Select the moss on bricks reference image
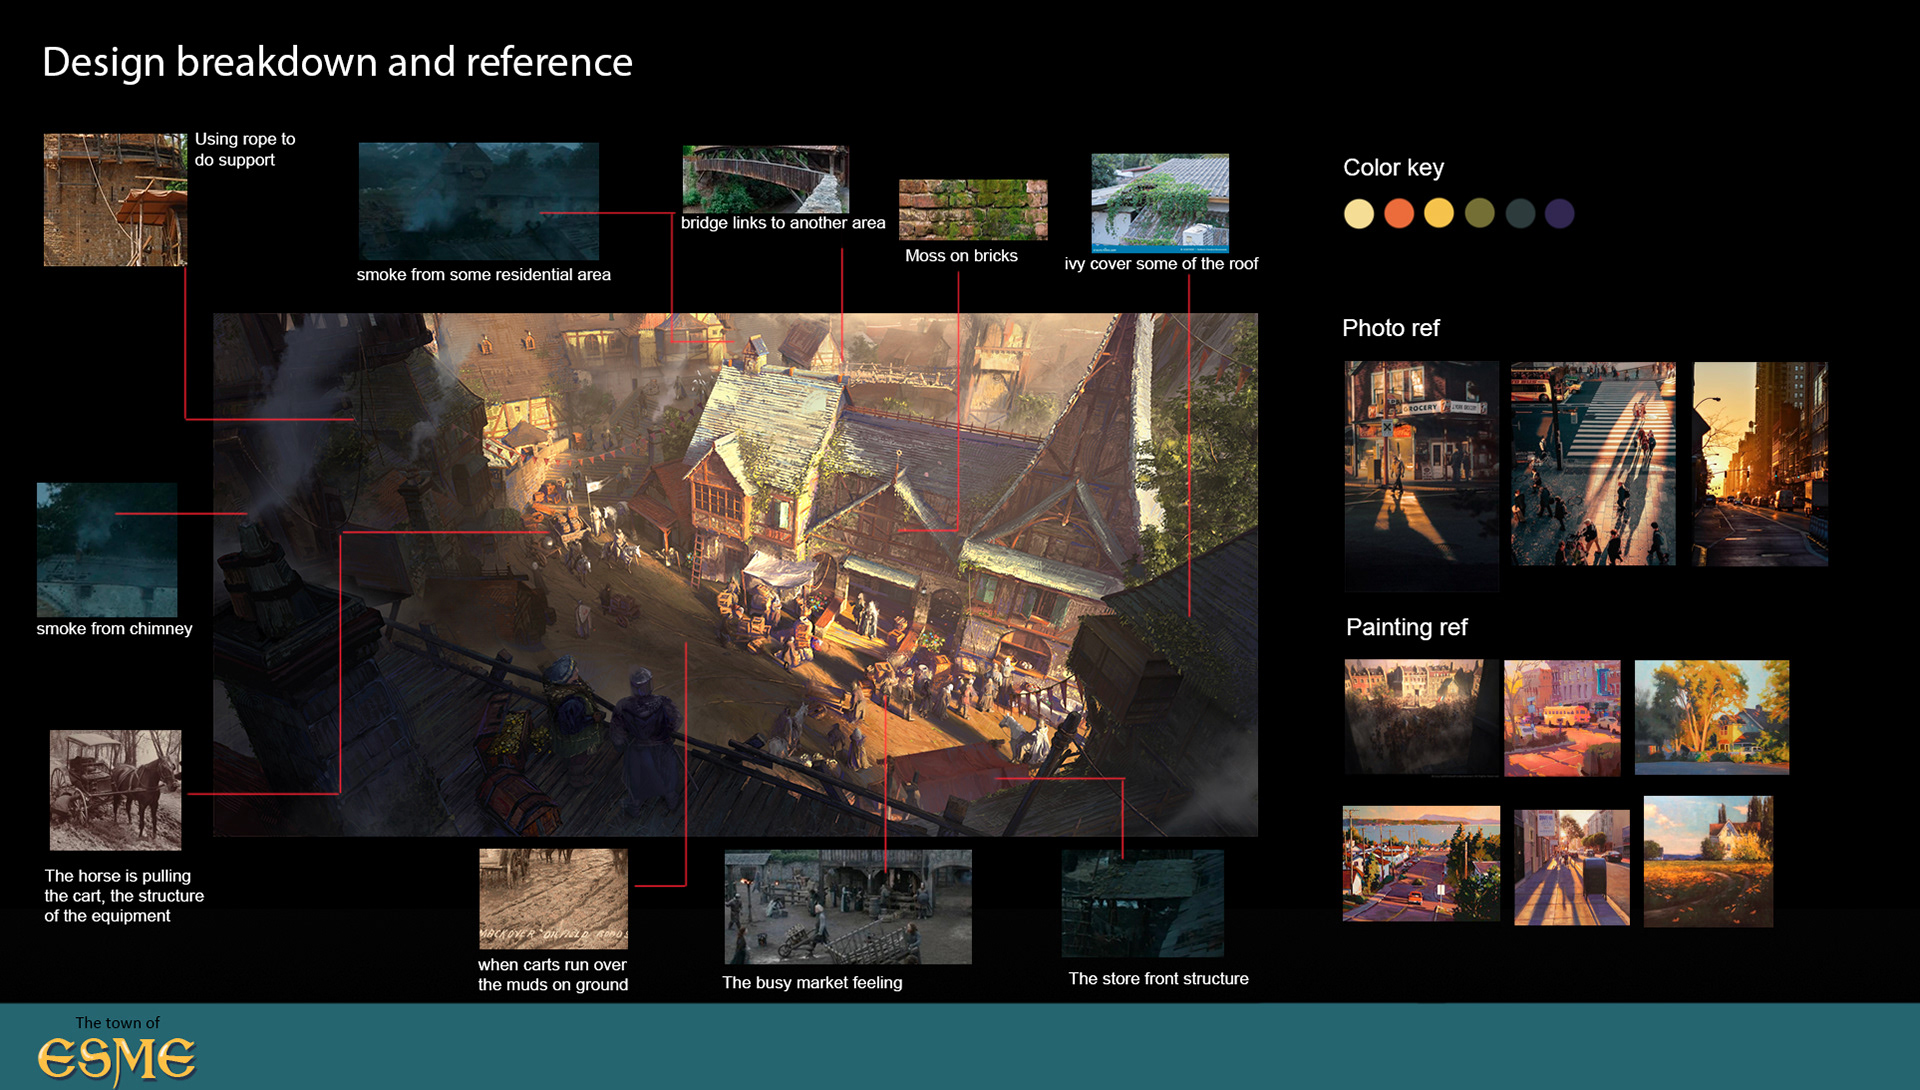1920x1090 pixels. click(972, 210)
